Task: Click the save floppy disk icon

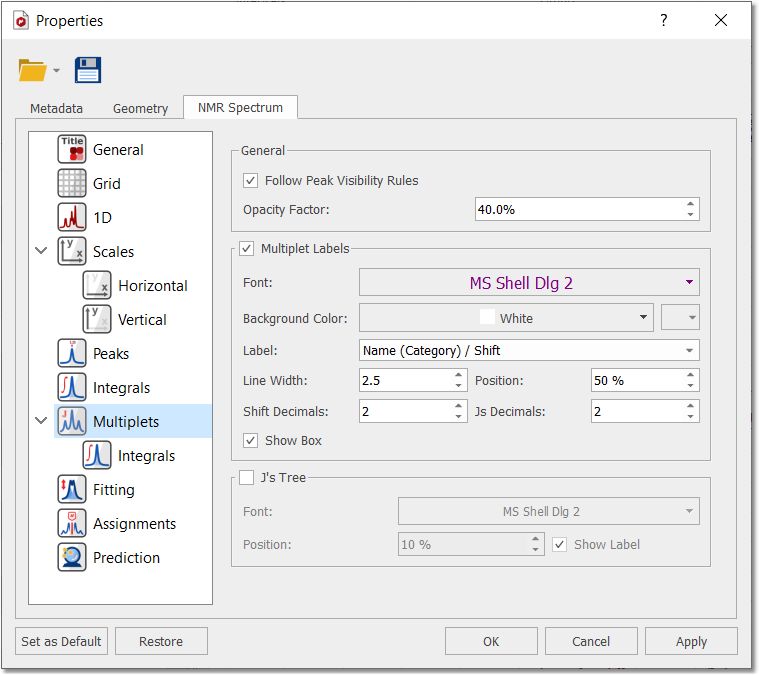Action: (88, 70)
